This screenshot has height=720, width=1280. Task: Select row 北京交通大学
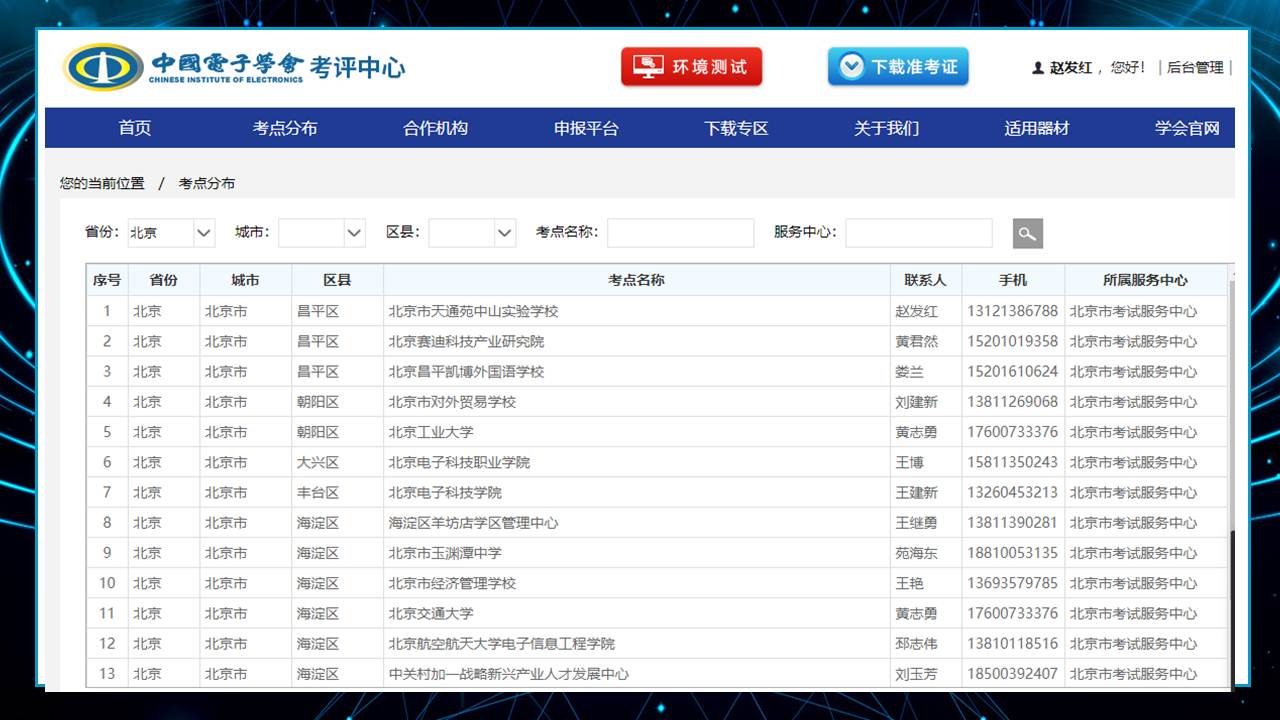[657, 613]
